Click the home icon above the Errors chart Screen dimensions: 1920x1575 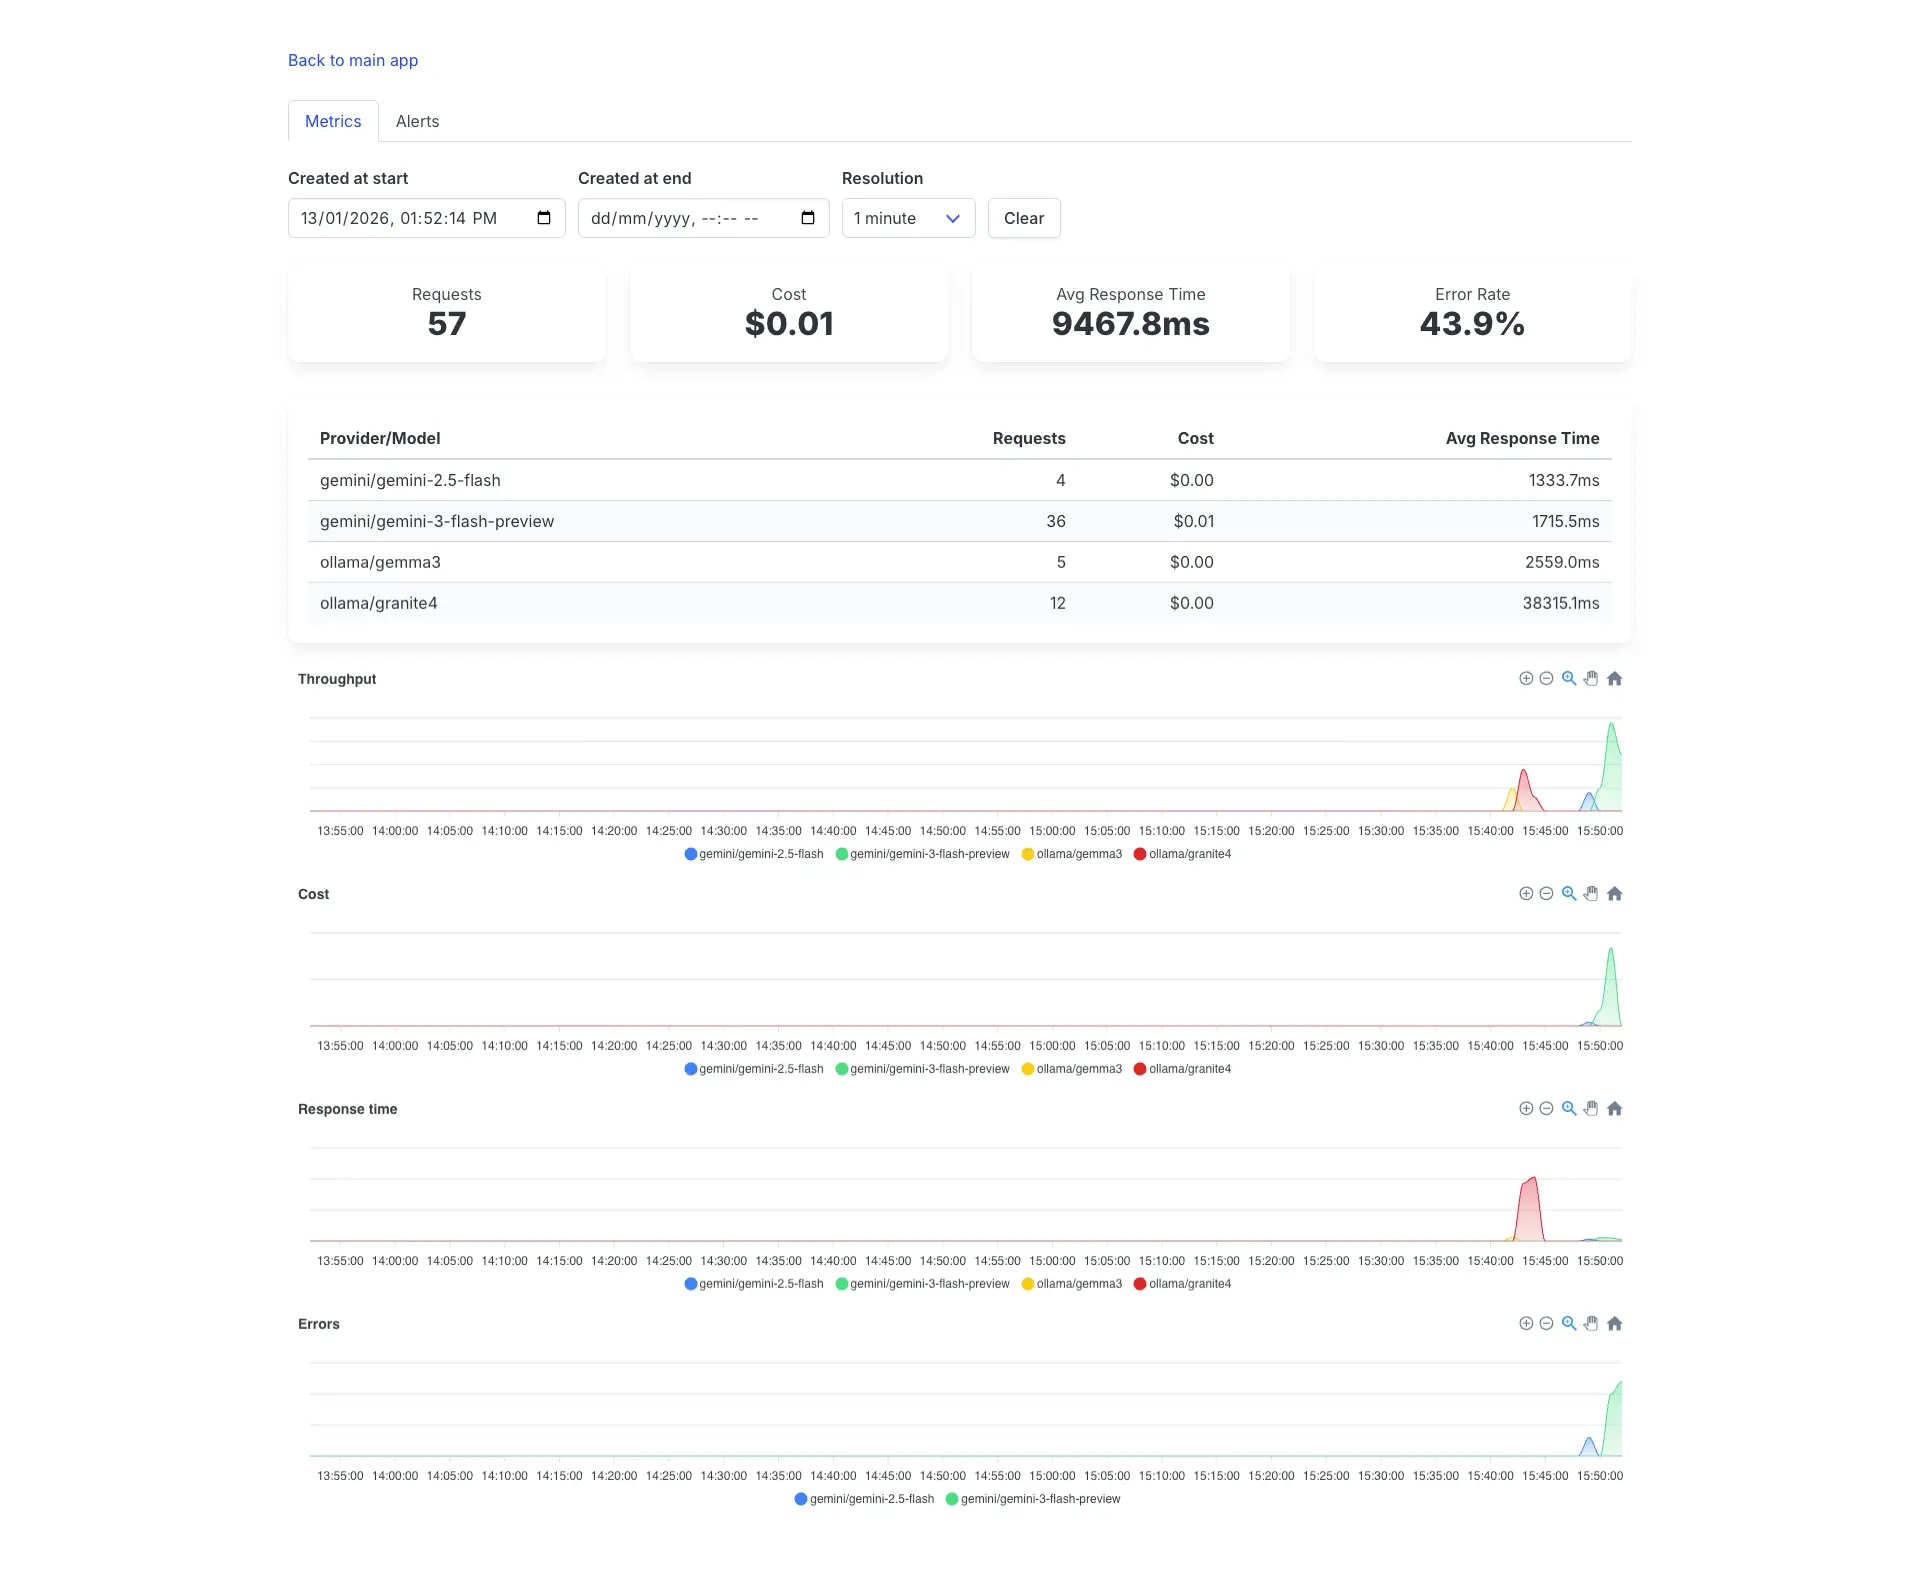click(x=1615, y=1323)
